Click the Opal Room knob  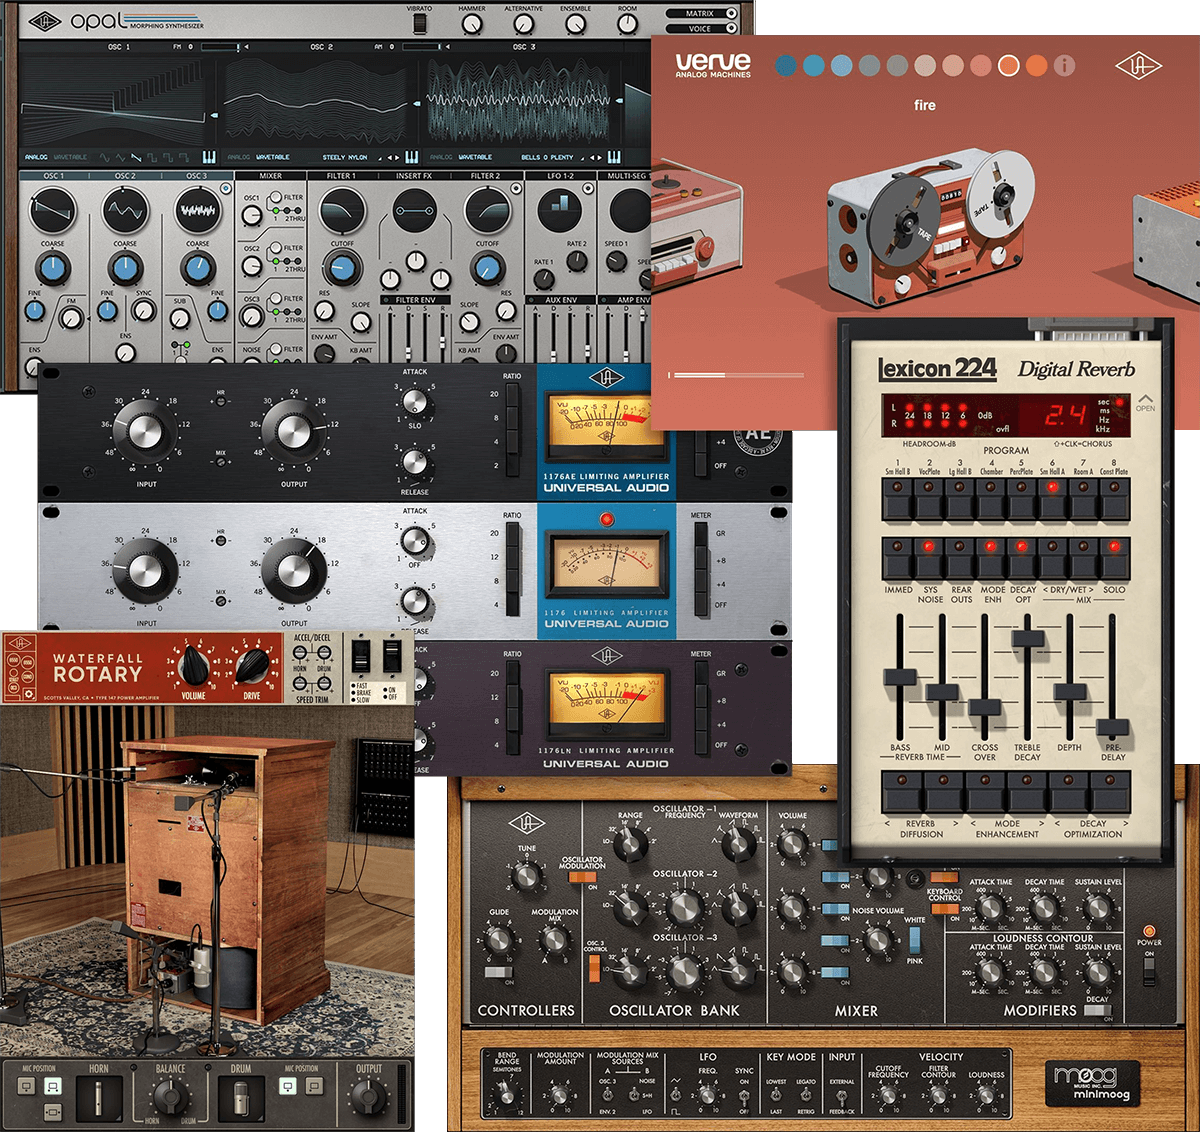pos(627,24)
